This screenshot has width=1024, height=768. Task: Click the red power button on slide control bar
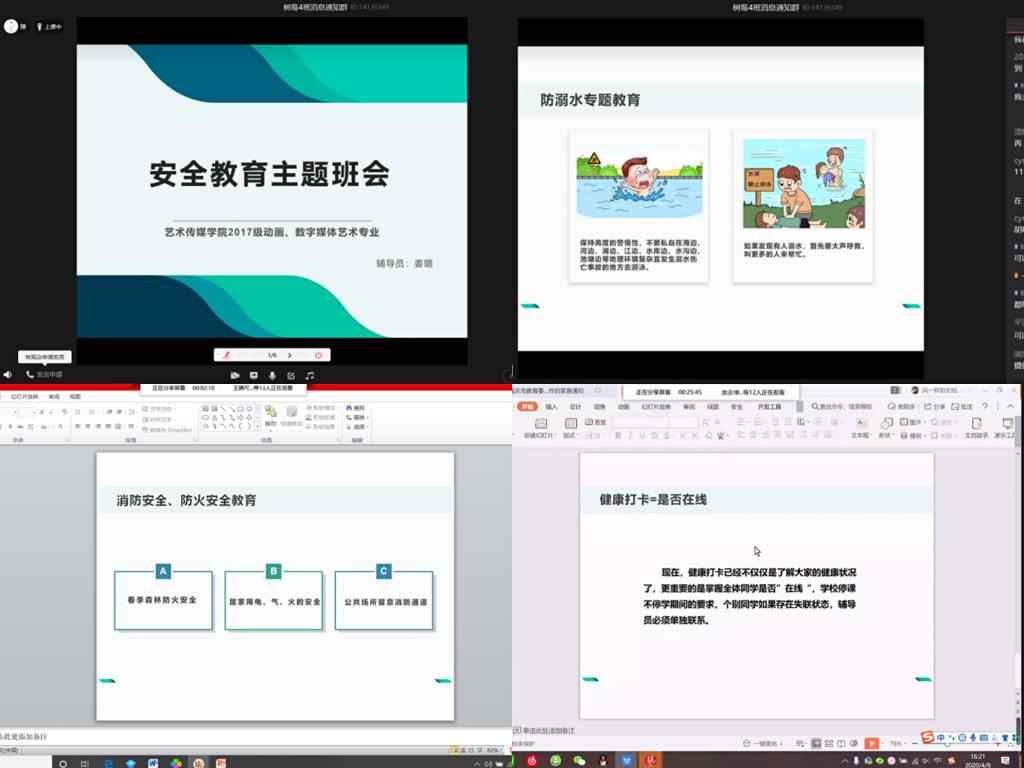point(318,355)
